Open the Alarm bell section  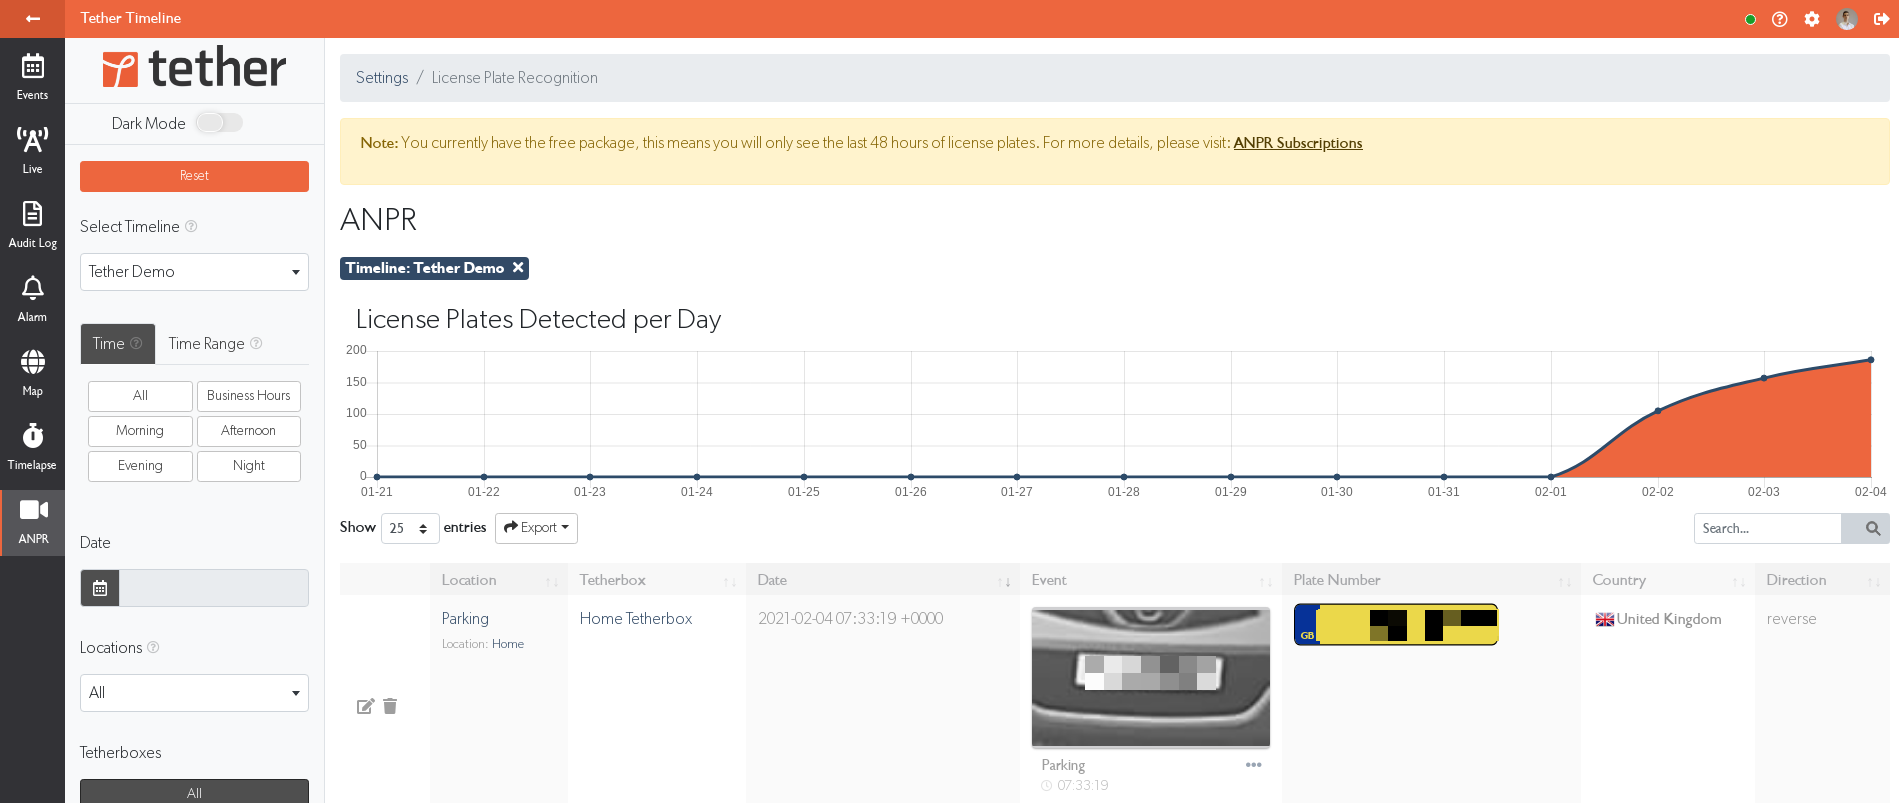tap(32, 298)
